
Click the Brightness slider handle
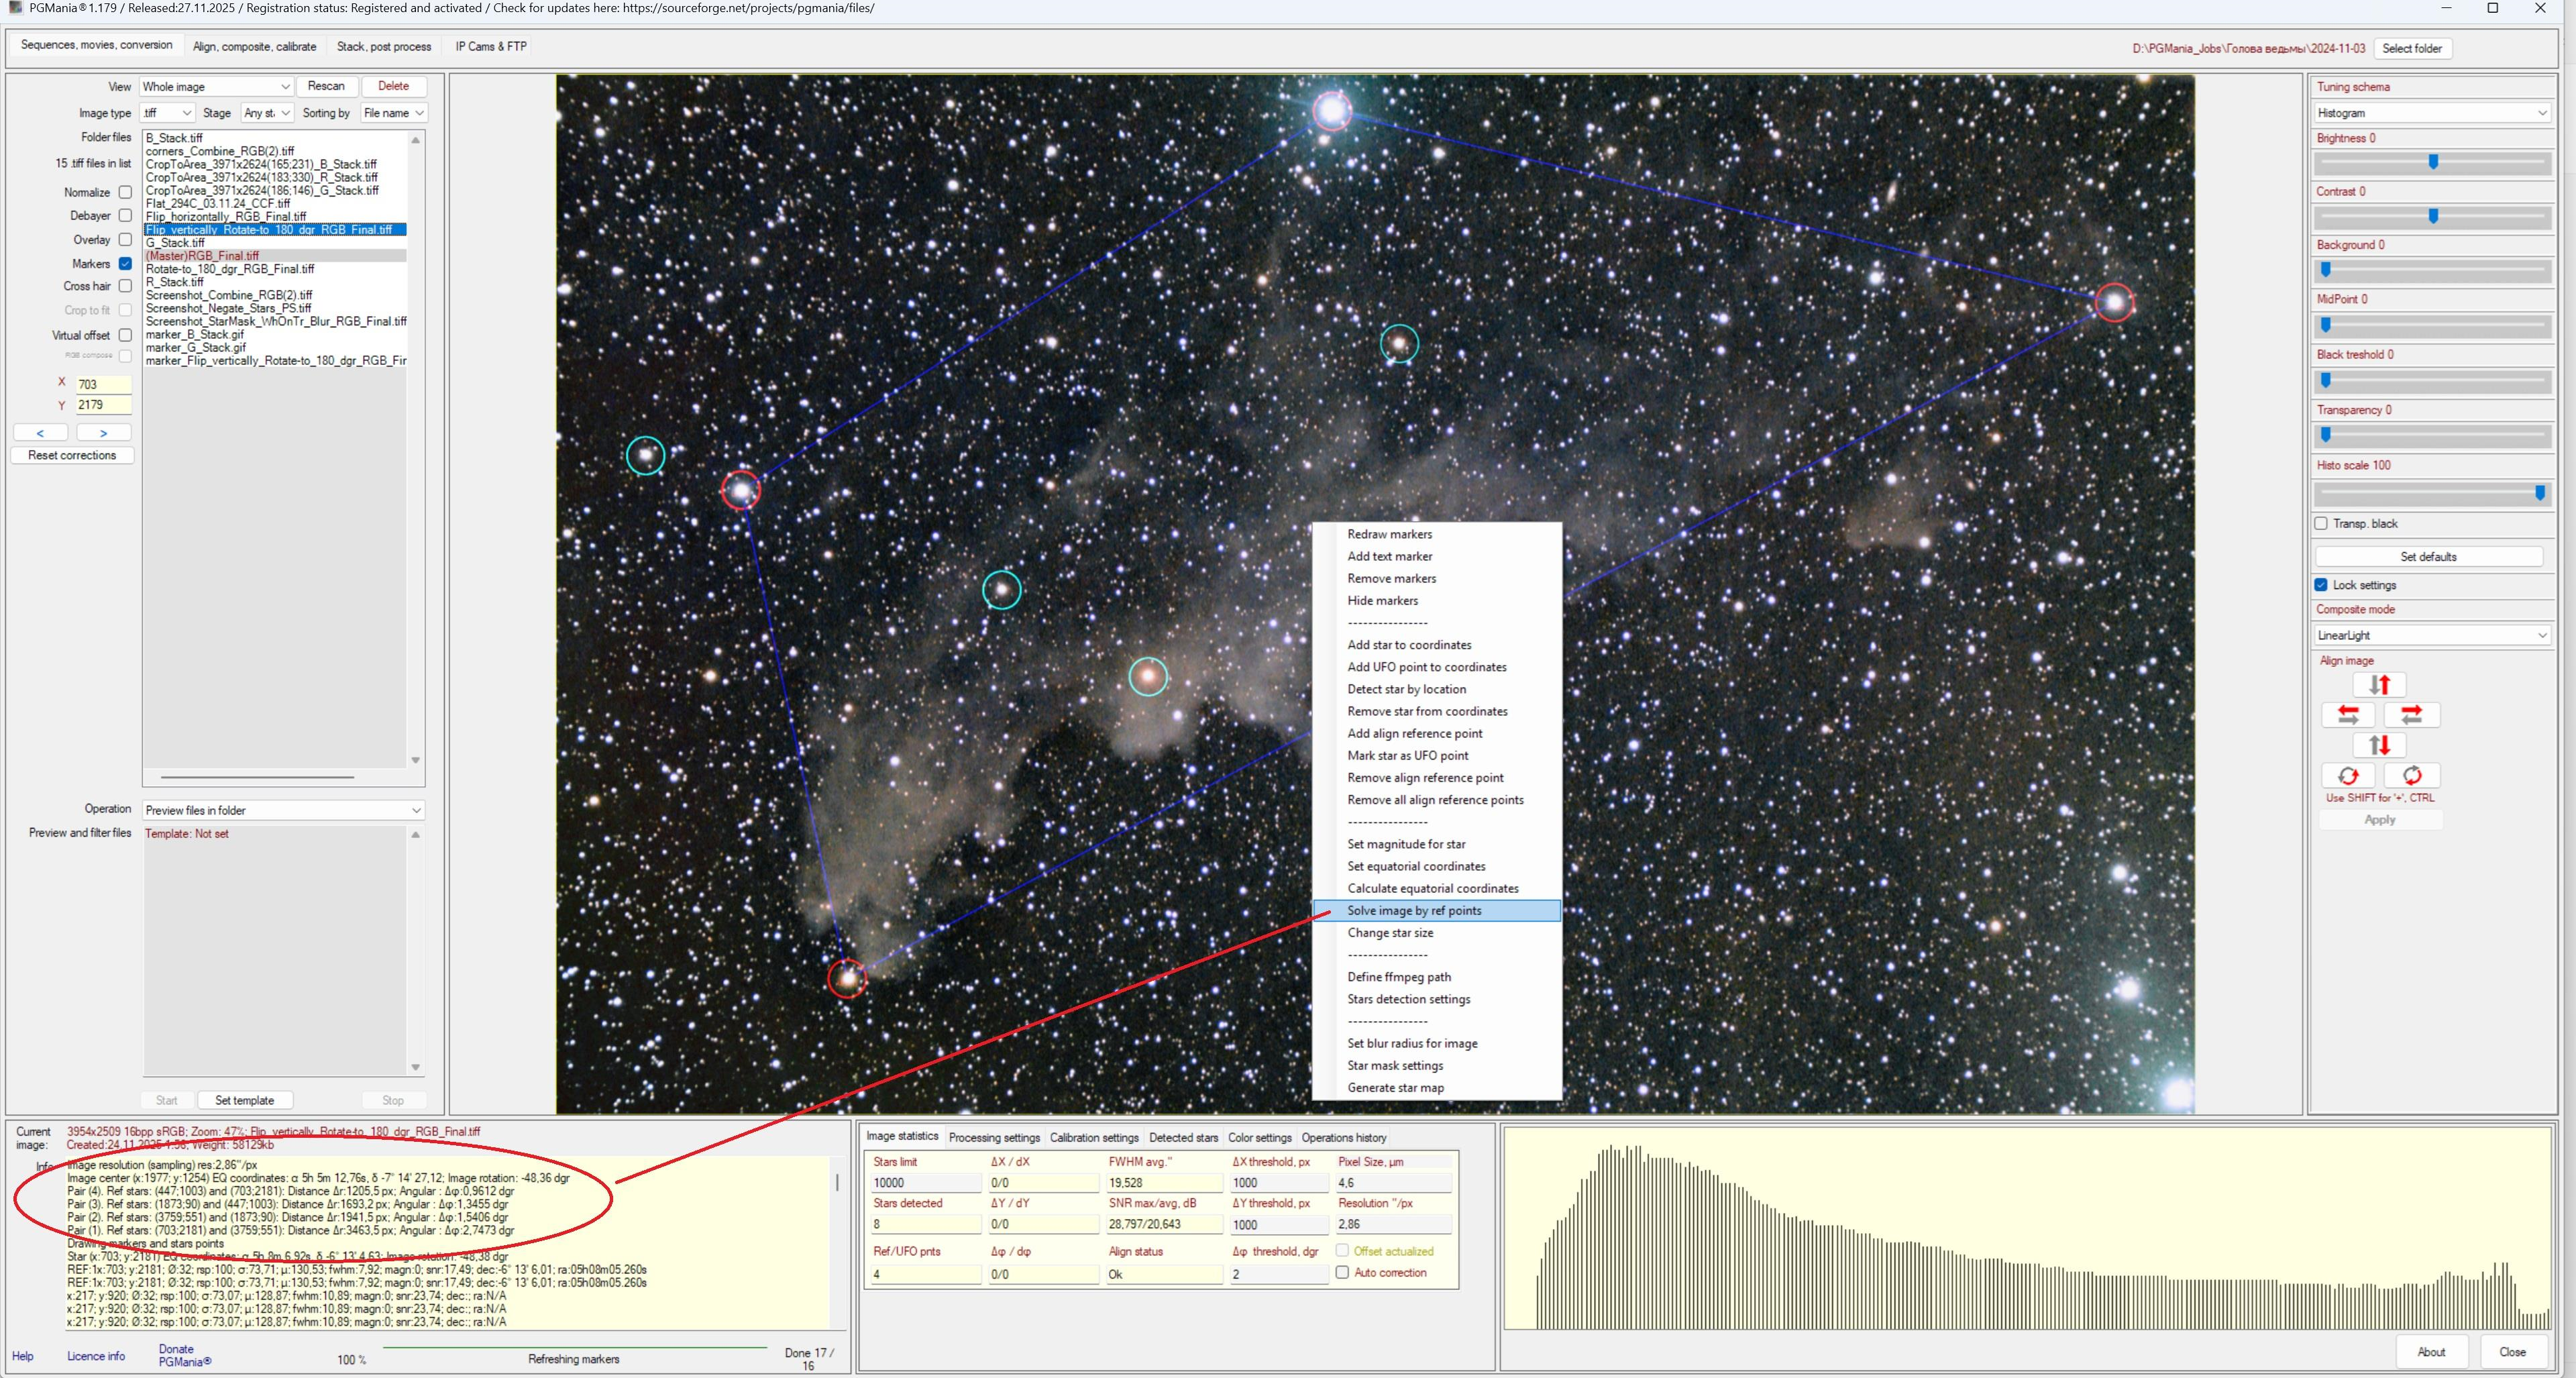coord(2433,162)
